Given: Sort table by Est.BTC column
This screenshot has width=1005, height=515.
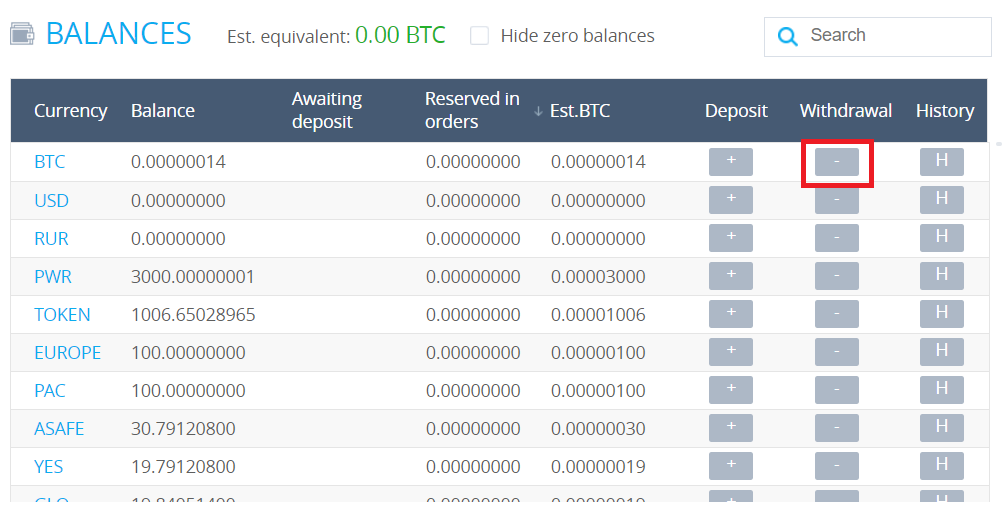Looking at the screenshot, I should (x=579, y=111).
